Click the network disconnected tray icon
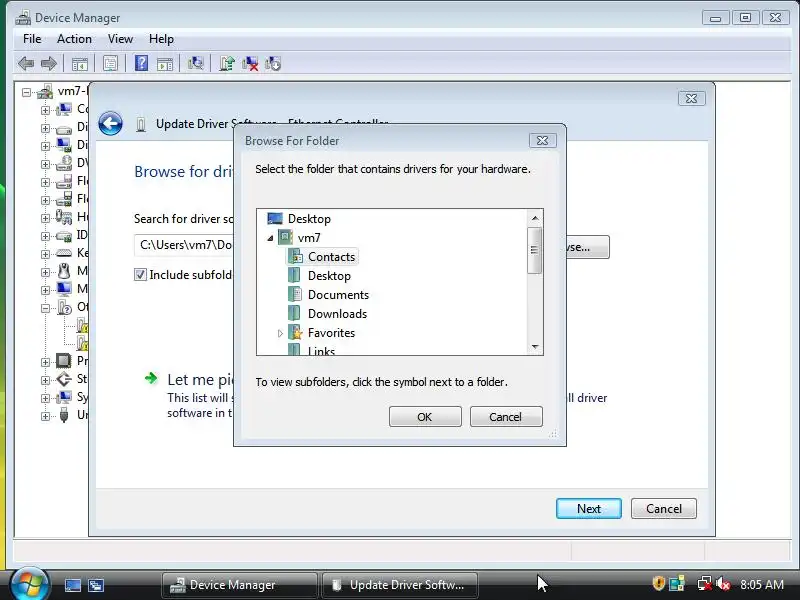The image size is (800, 600). 705,583
